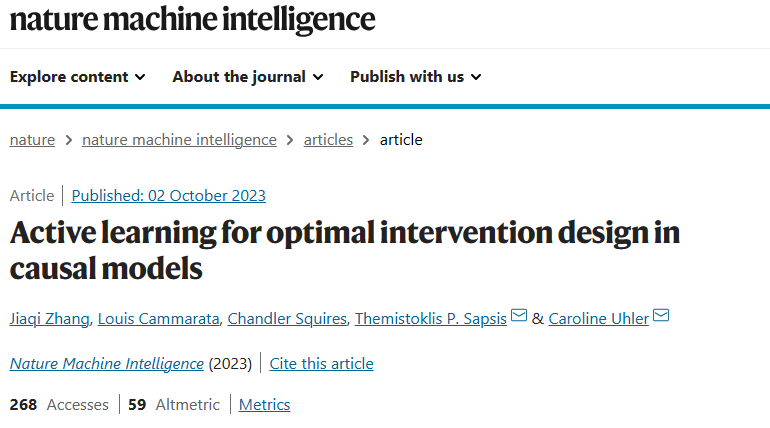770x428 pixels.
Task: Expand the Publish with us dropdown
Action: 416,77
